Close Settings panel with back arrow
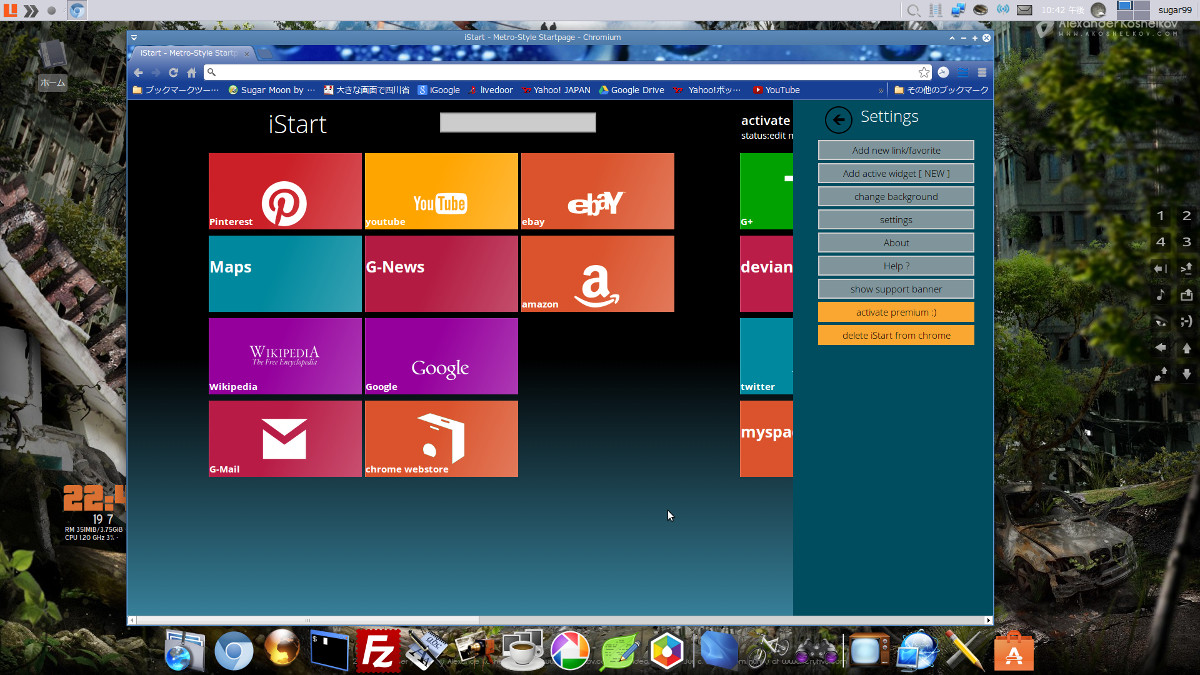This screenshot has height=675, width=1200. (838, 120)
